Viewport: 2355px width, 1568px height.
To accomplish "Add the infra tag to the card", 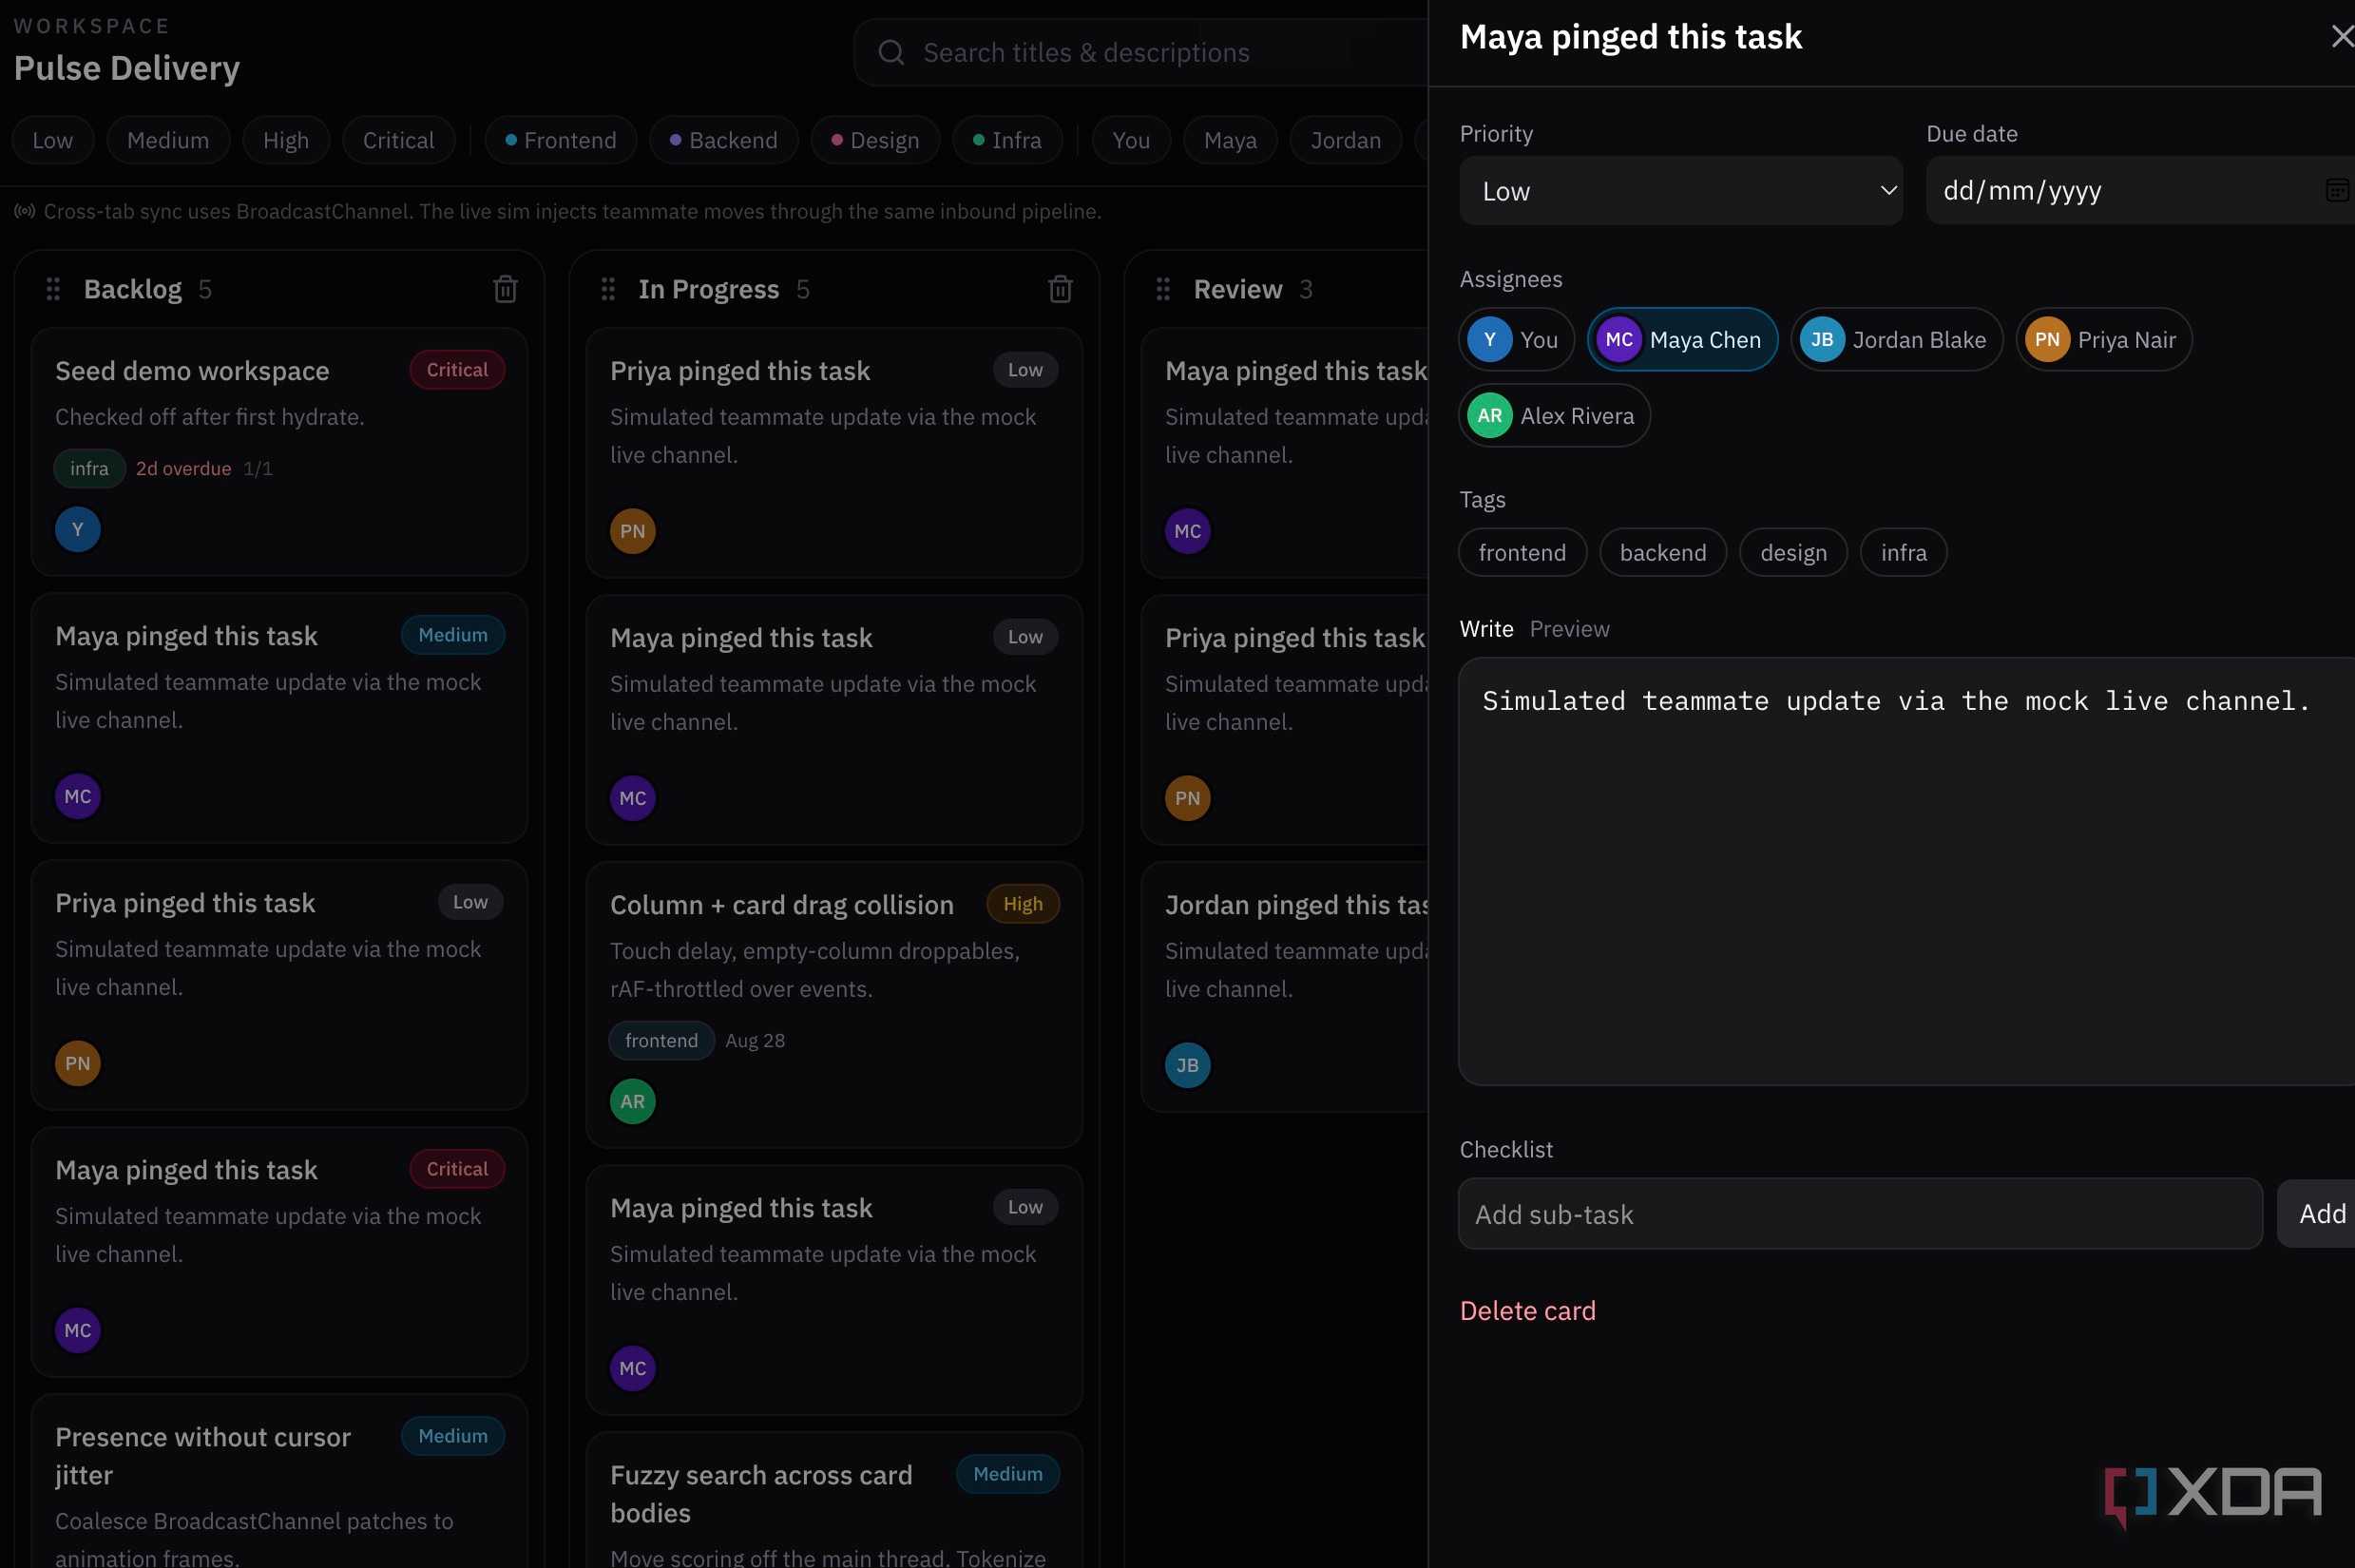I will tap(1903, 552).
